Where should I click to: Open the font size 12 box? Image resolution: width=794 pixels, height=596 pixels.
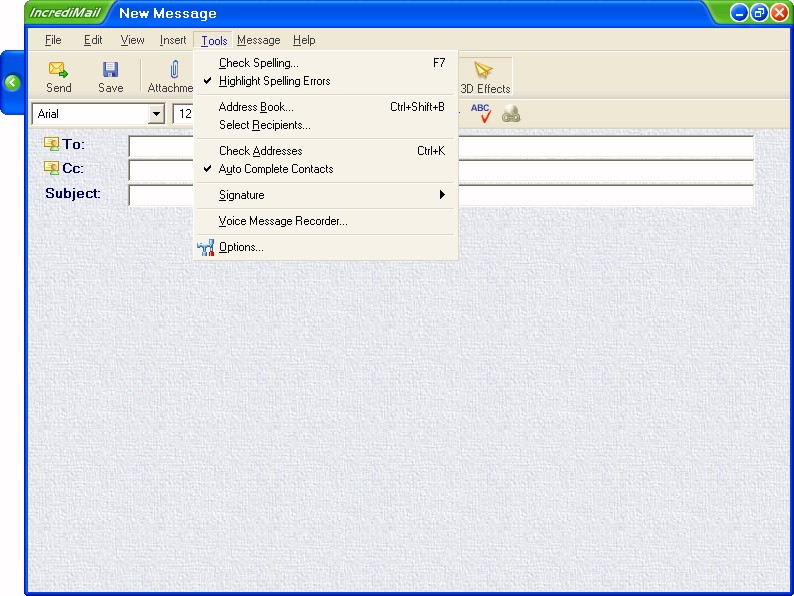183,114
